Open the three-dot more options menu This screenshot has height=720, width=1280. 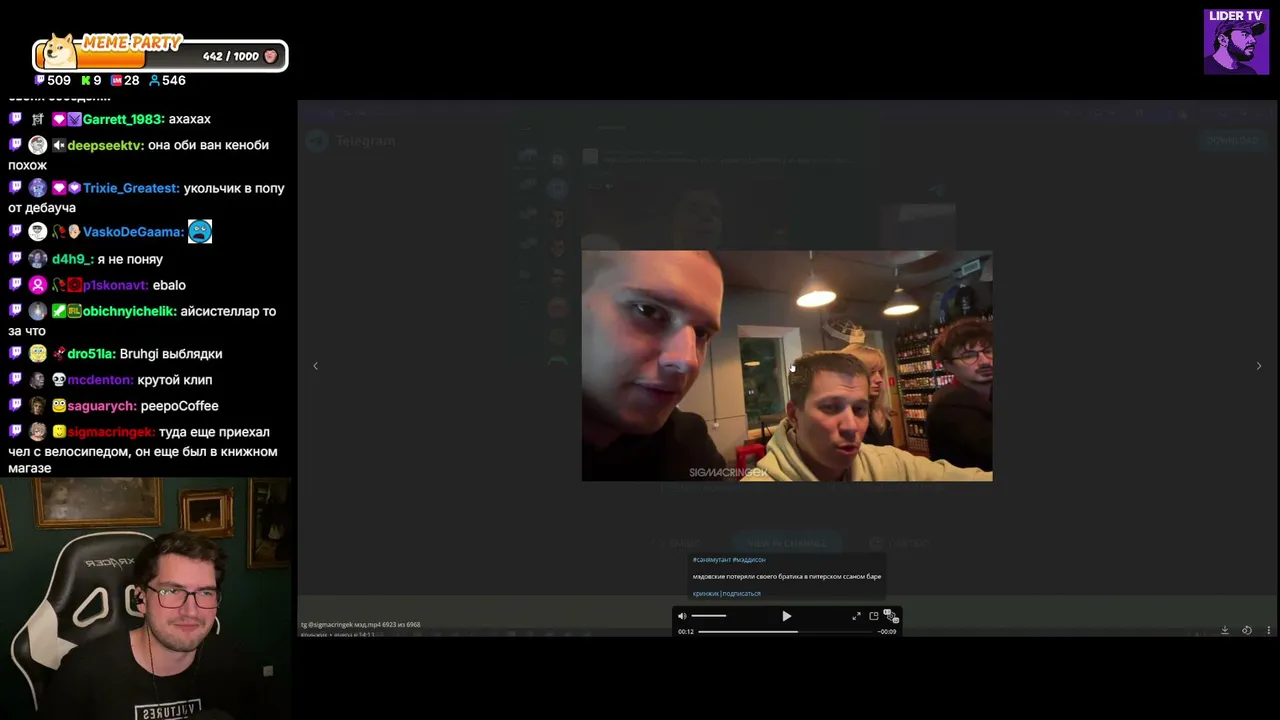click(x=1269, y=630)
